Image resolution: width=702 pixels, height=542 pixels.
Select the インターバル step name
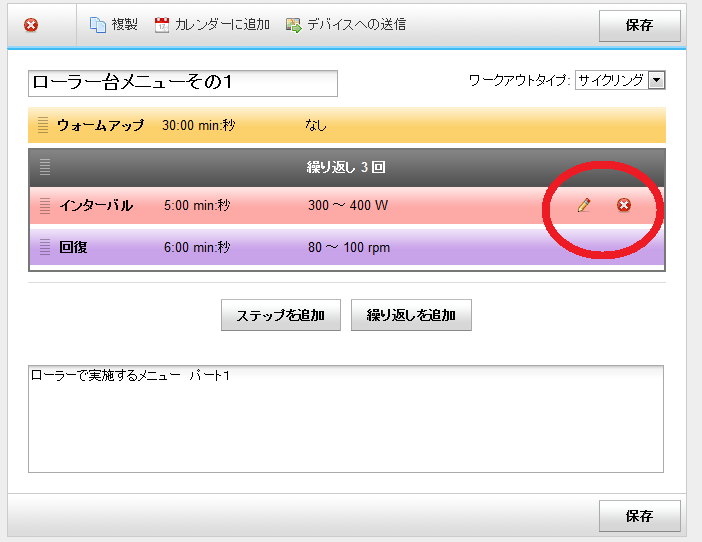click(96, 205)
